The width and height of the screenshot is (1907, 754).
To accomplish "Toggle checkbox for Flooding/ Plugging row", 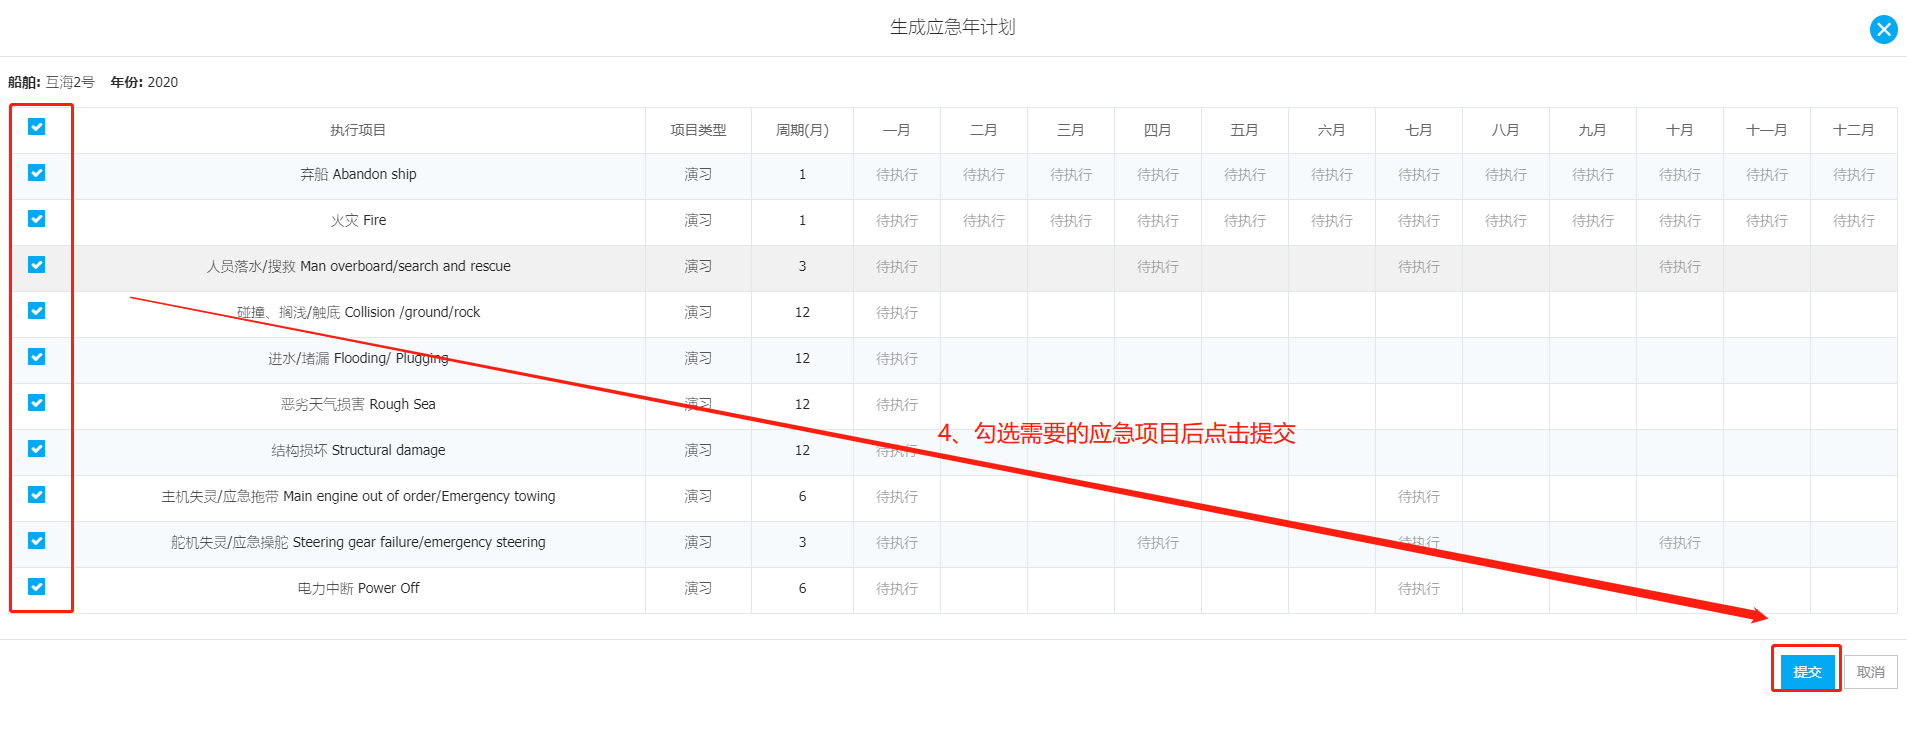I will coord(37,357).
